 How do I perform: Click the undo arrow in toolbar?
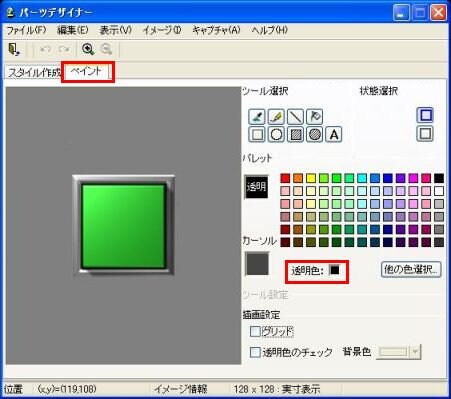[45, 49]
